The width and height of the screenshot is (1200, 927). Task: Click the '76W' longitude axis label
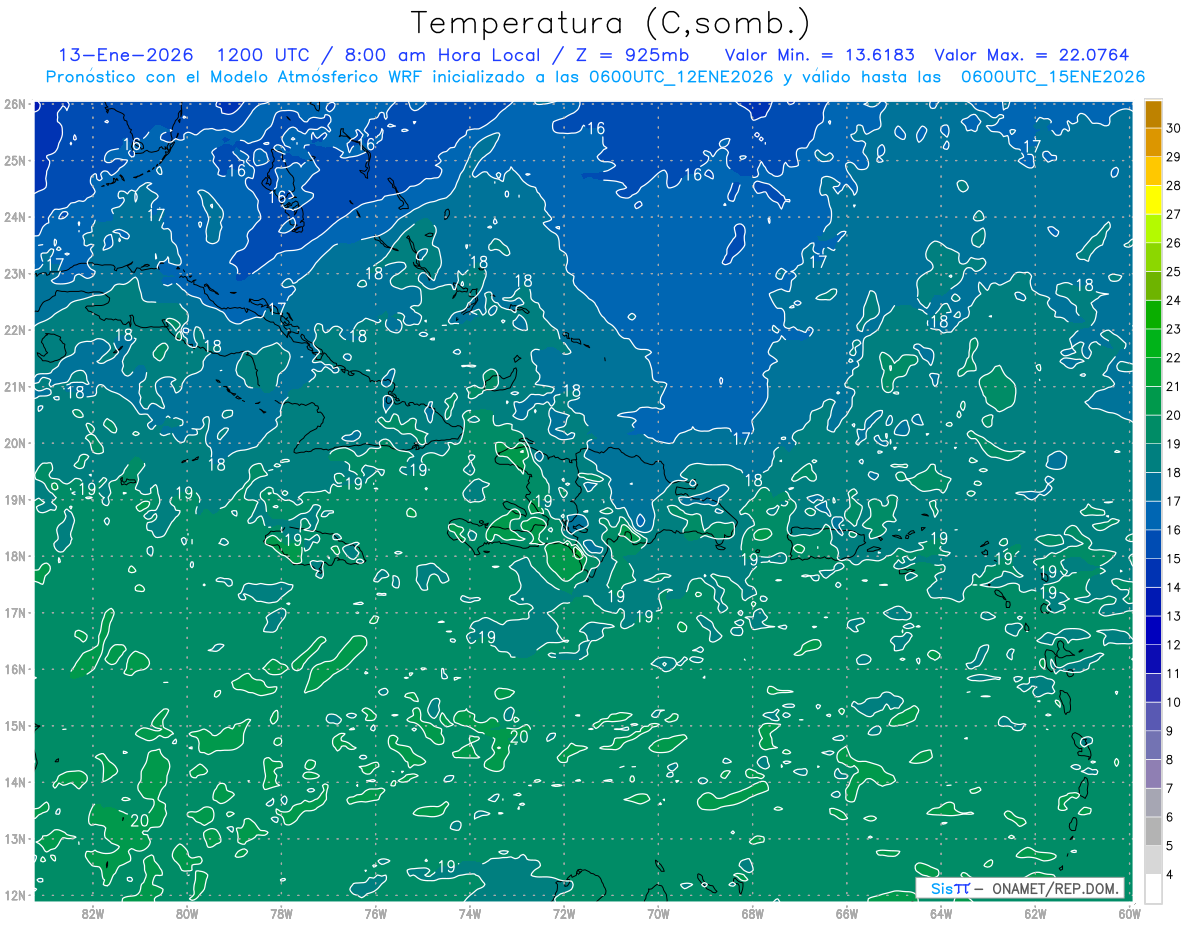coord(376,913)
